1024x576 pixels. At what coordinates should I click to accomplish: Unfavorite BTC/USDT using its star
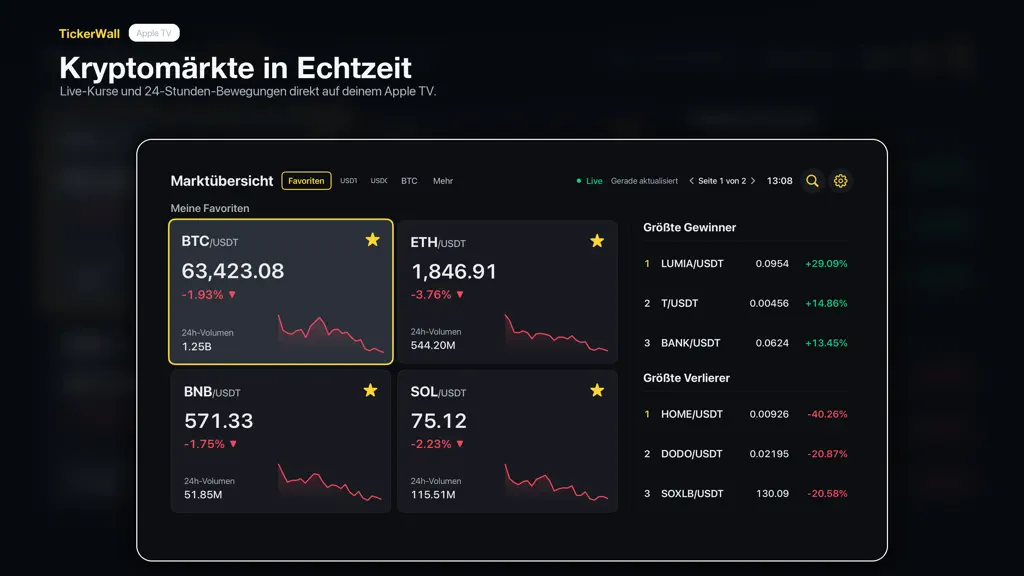(x=372, y=240)
